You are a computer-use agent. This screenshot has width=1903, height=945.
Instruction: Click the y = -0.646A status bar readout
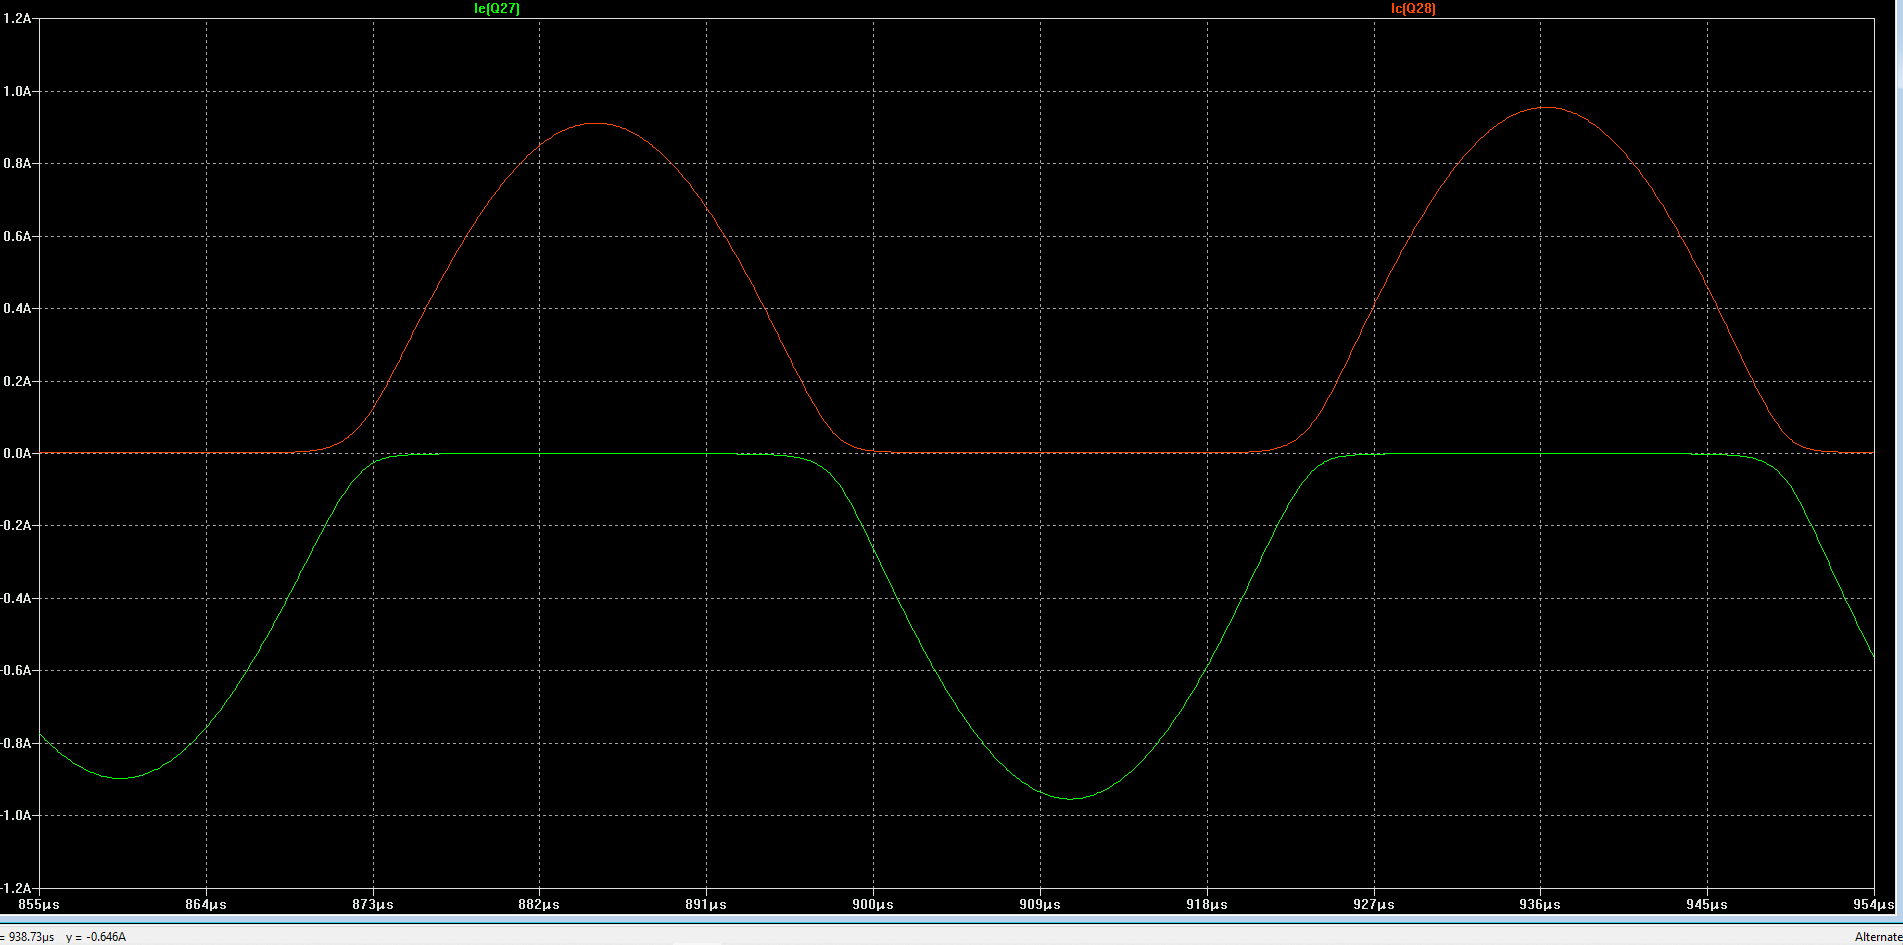tap(96, 937)
